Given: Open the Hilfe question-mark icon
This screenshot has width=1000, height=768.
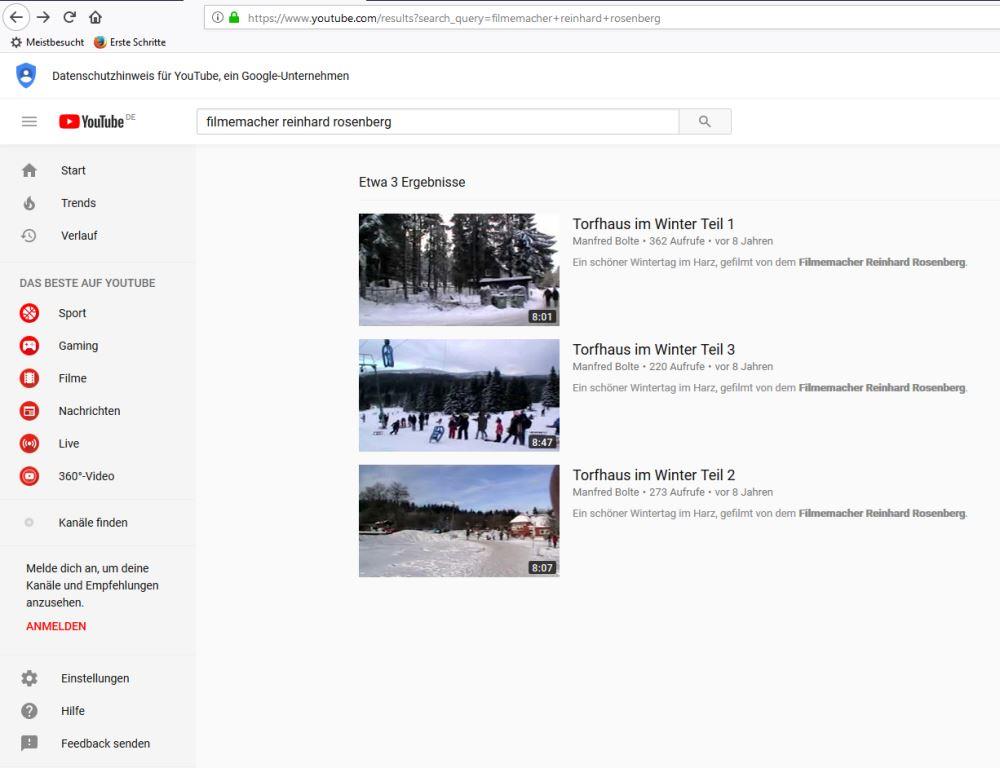Looking at the screenshot, I should click(29, 711).
